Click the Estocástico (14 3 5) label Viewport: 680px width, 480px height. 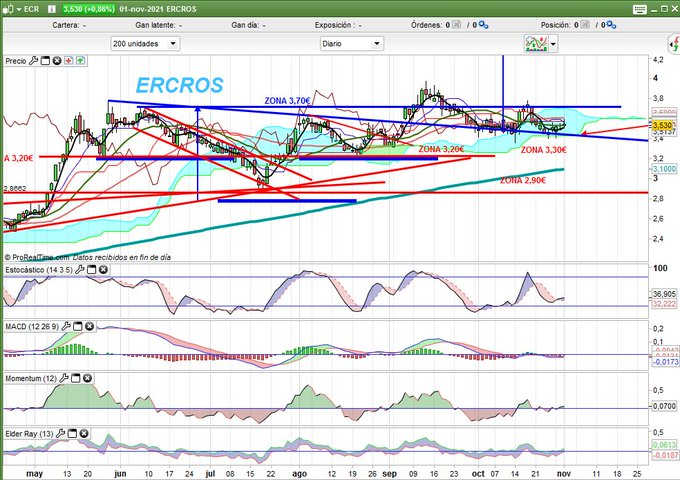pos(39,270)
